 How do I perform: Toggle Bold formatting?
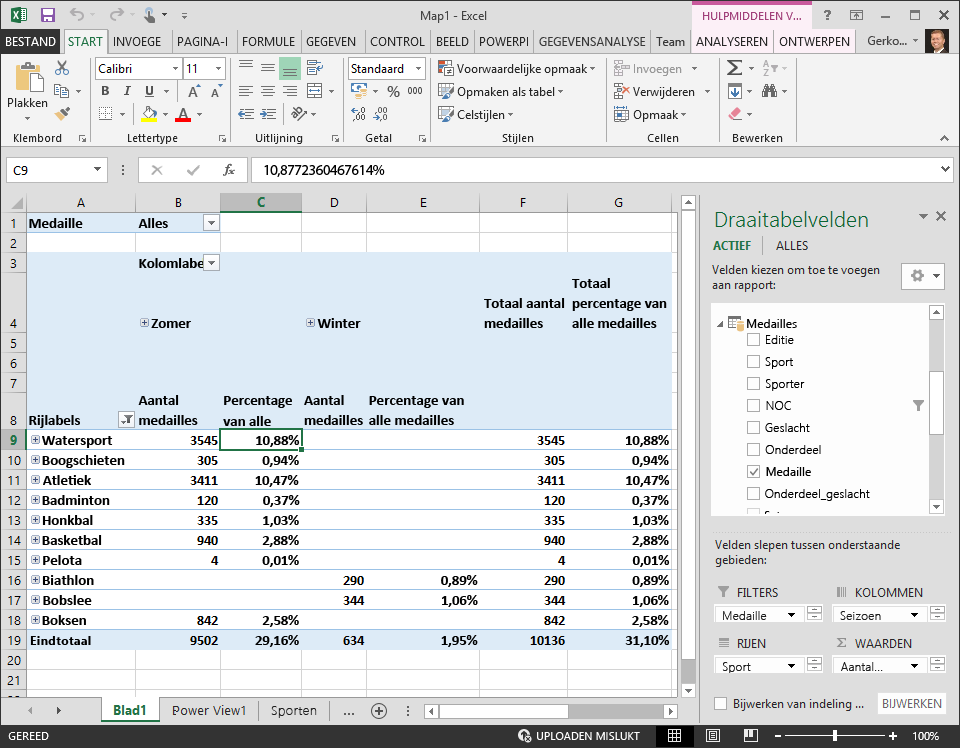105,91
